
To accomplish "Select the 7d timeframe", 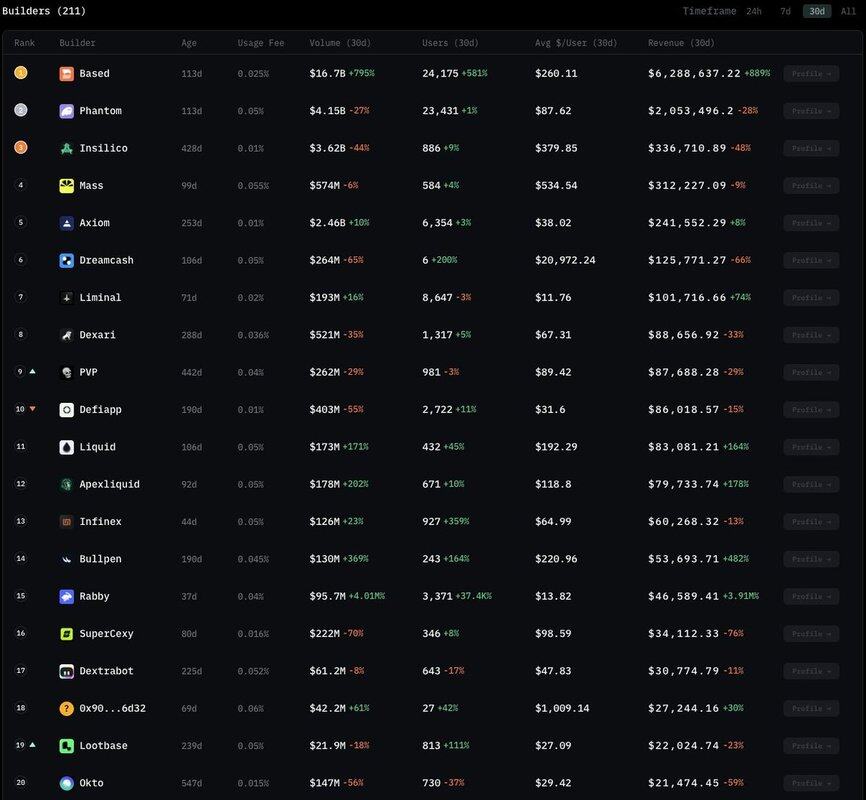I will point(785,11).
